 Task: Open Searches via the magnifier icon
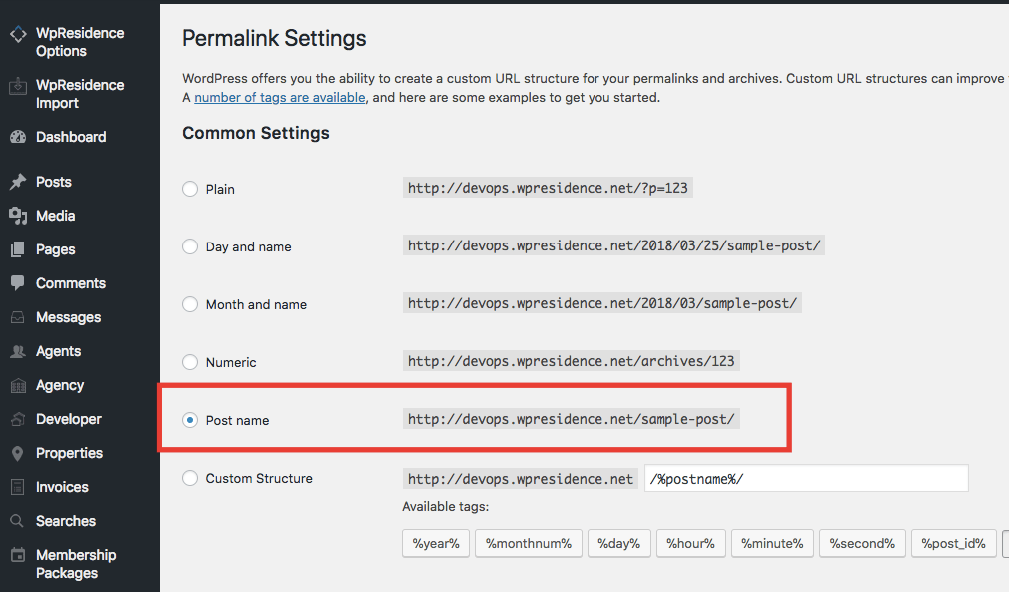tap(20, 521)
